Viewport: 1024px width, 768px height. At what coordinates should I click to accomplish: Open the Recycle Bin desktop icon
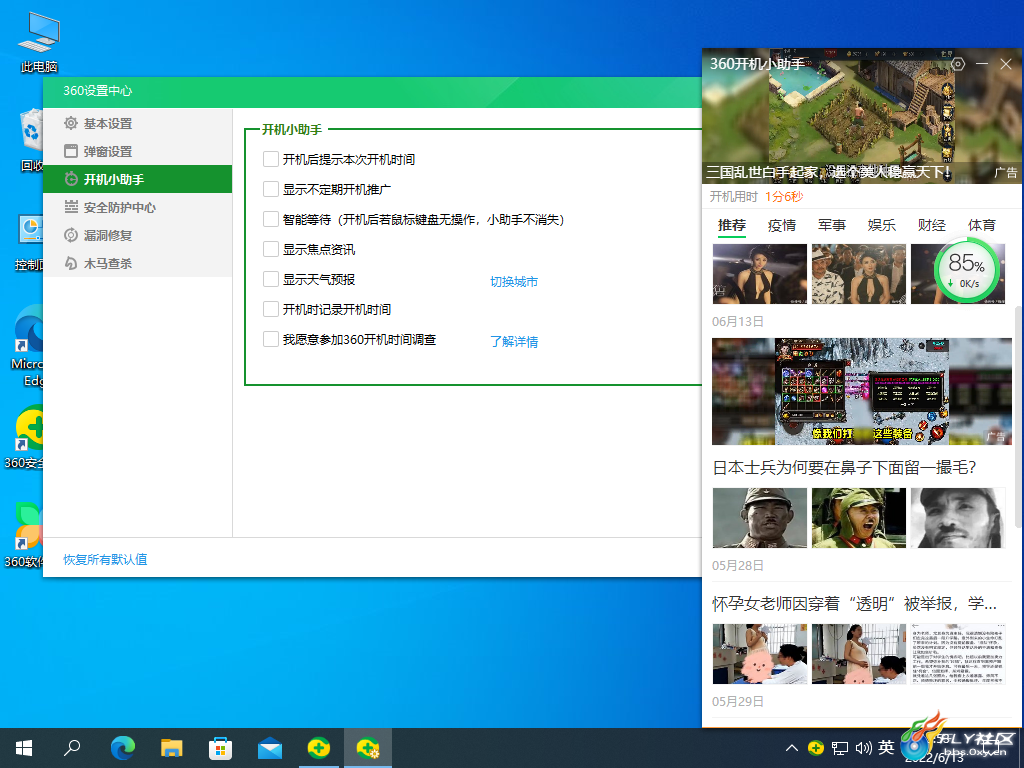point(31,140)
